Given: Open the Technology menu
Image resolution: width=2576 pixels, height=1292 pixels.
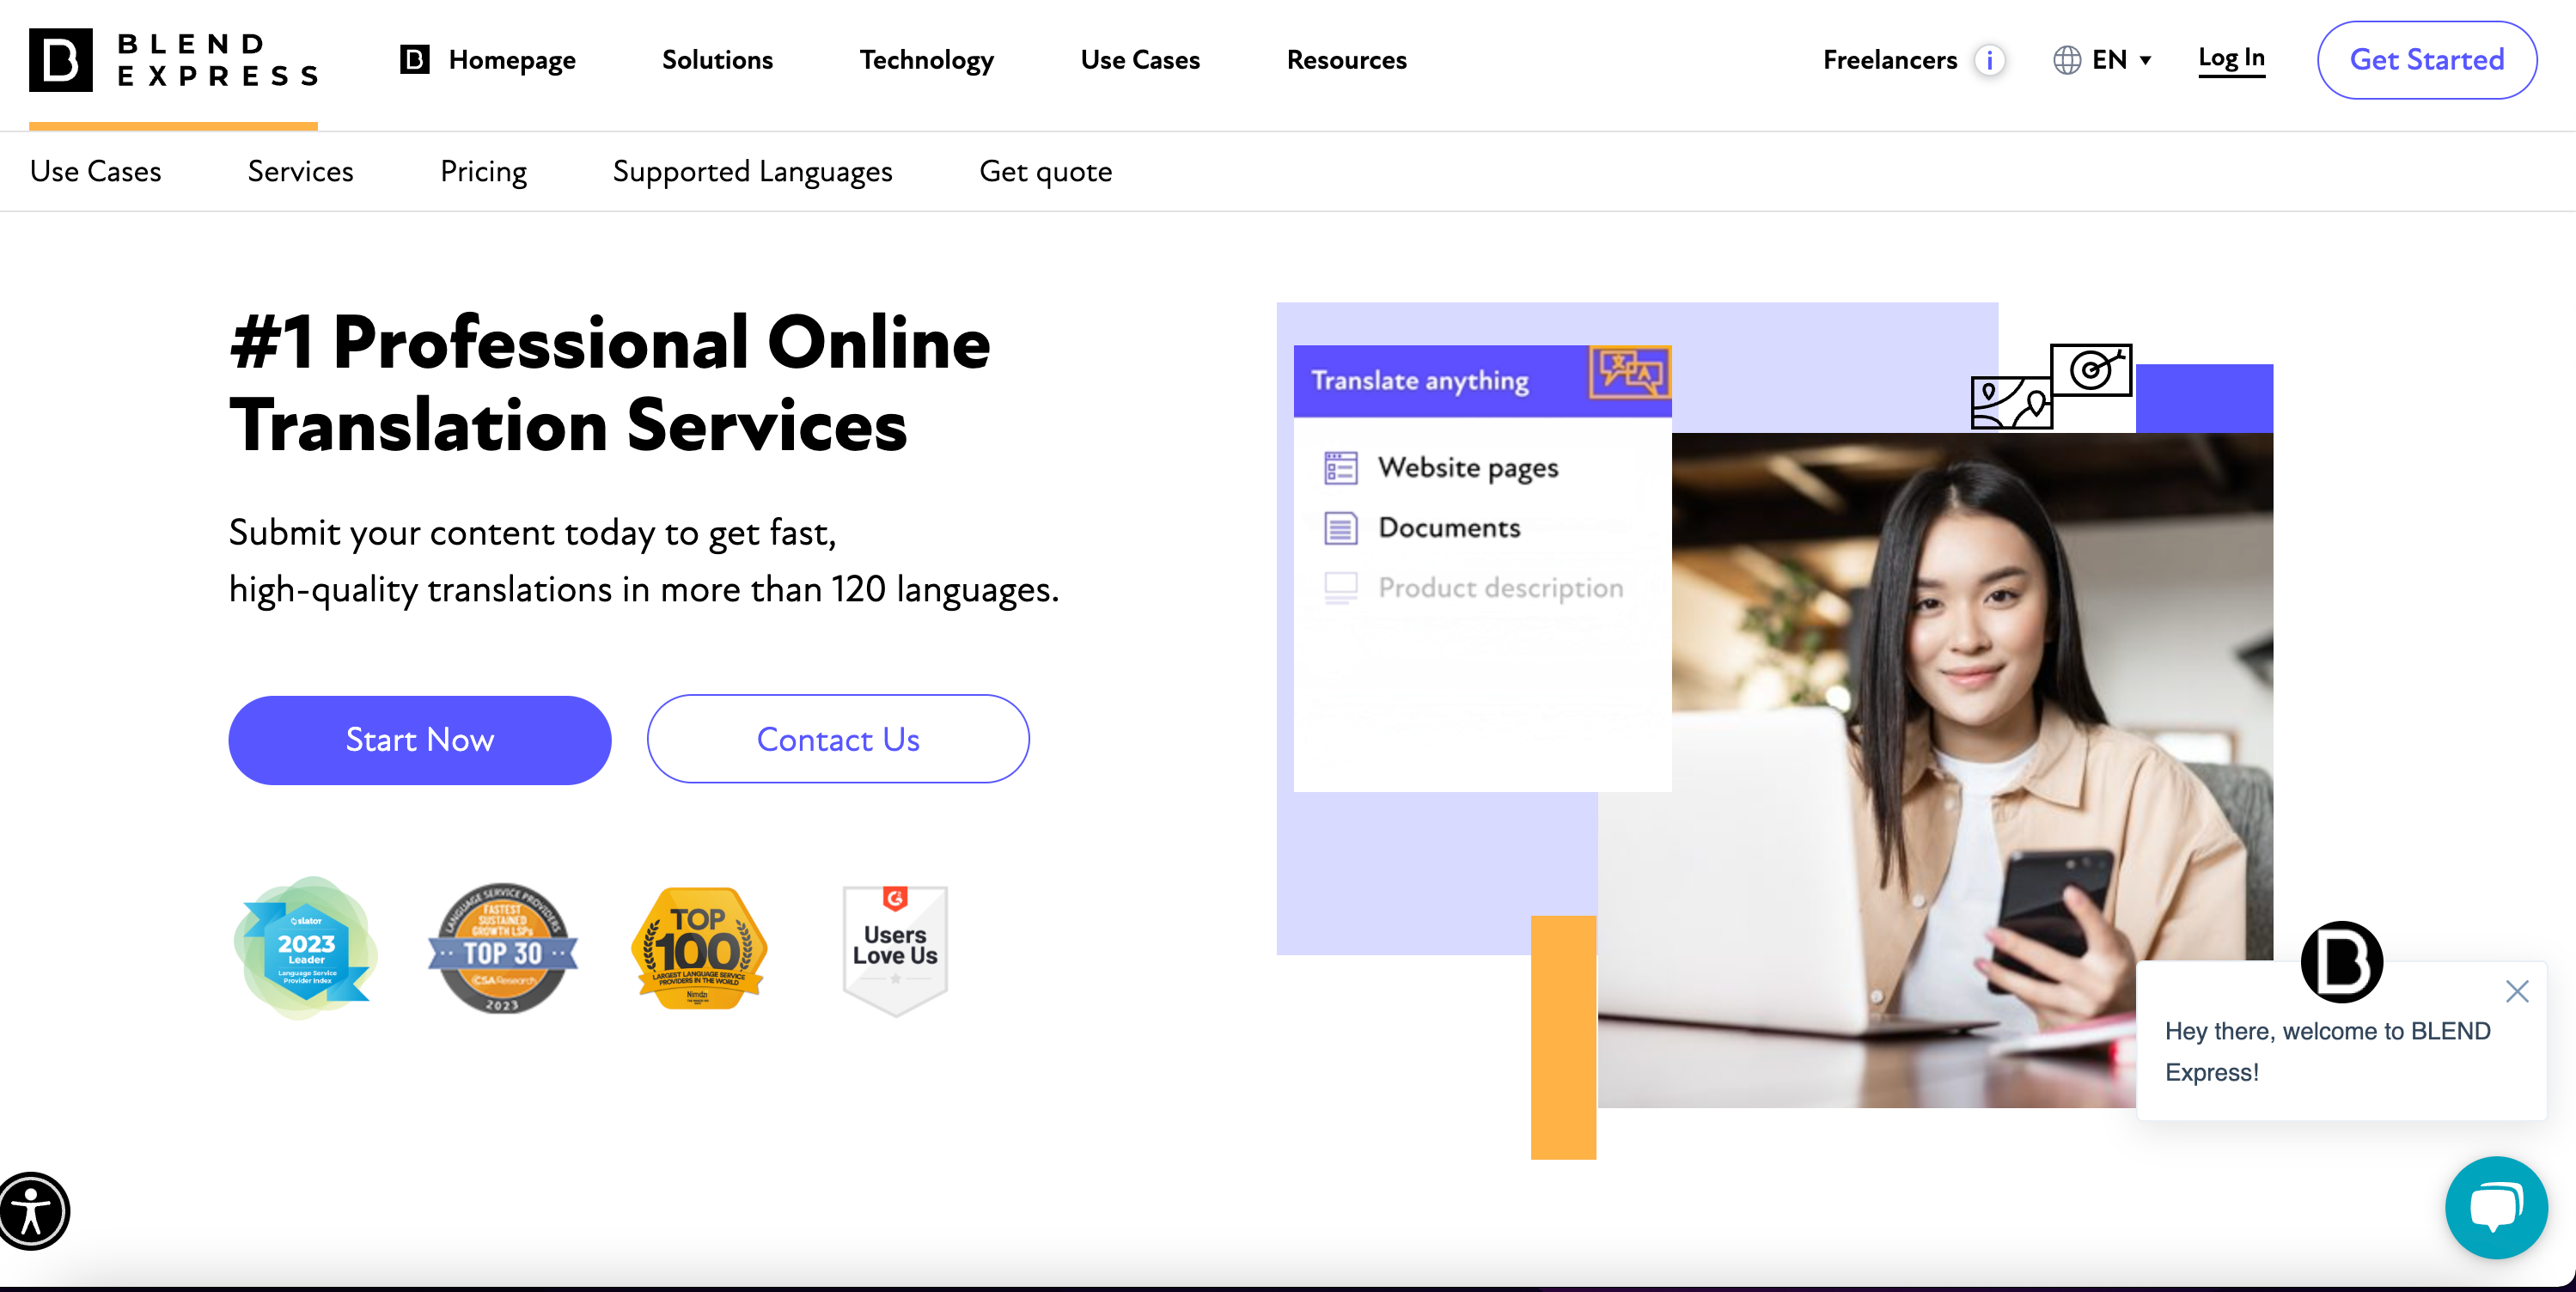Looking at the screenshot, I should tap(926, 60).
